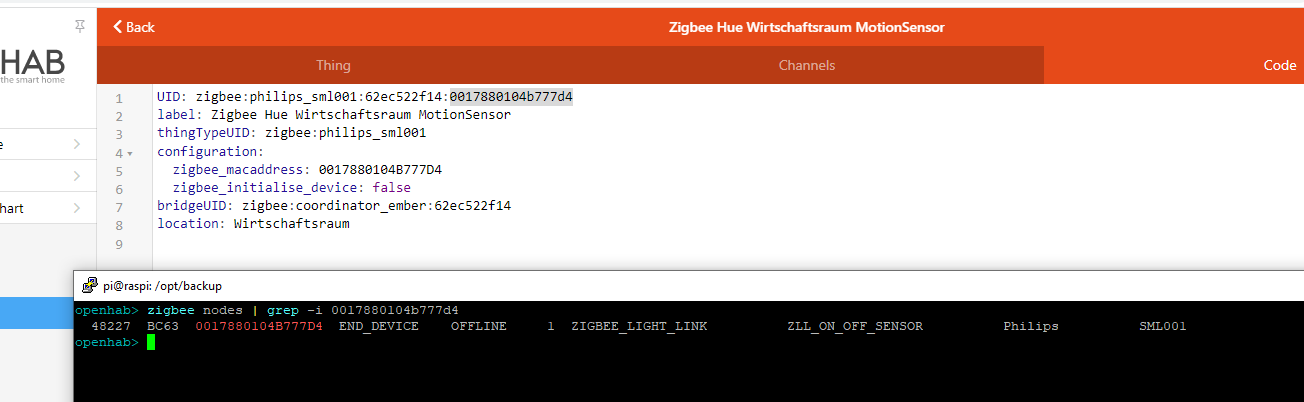The height and width of the screenshot is (402, 1304).
Task: Click ZLL_ON_OFF_SENSOR in terminal output
Action: pos(855,326)
